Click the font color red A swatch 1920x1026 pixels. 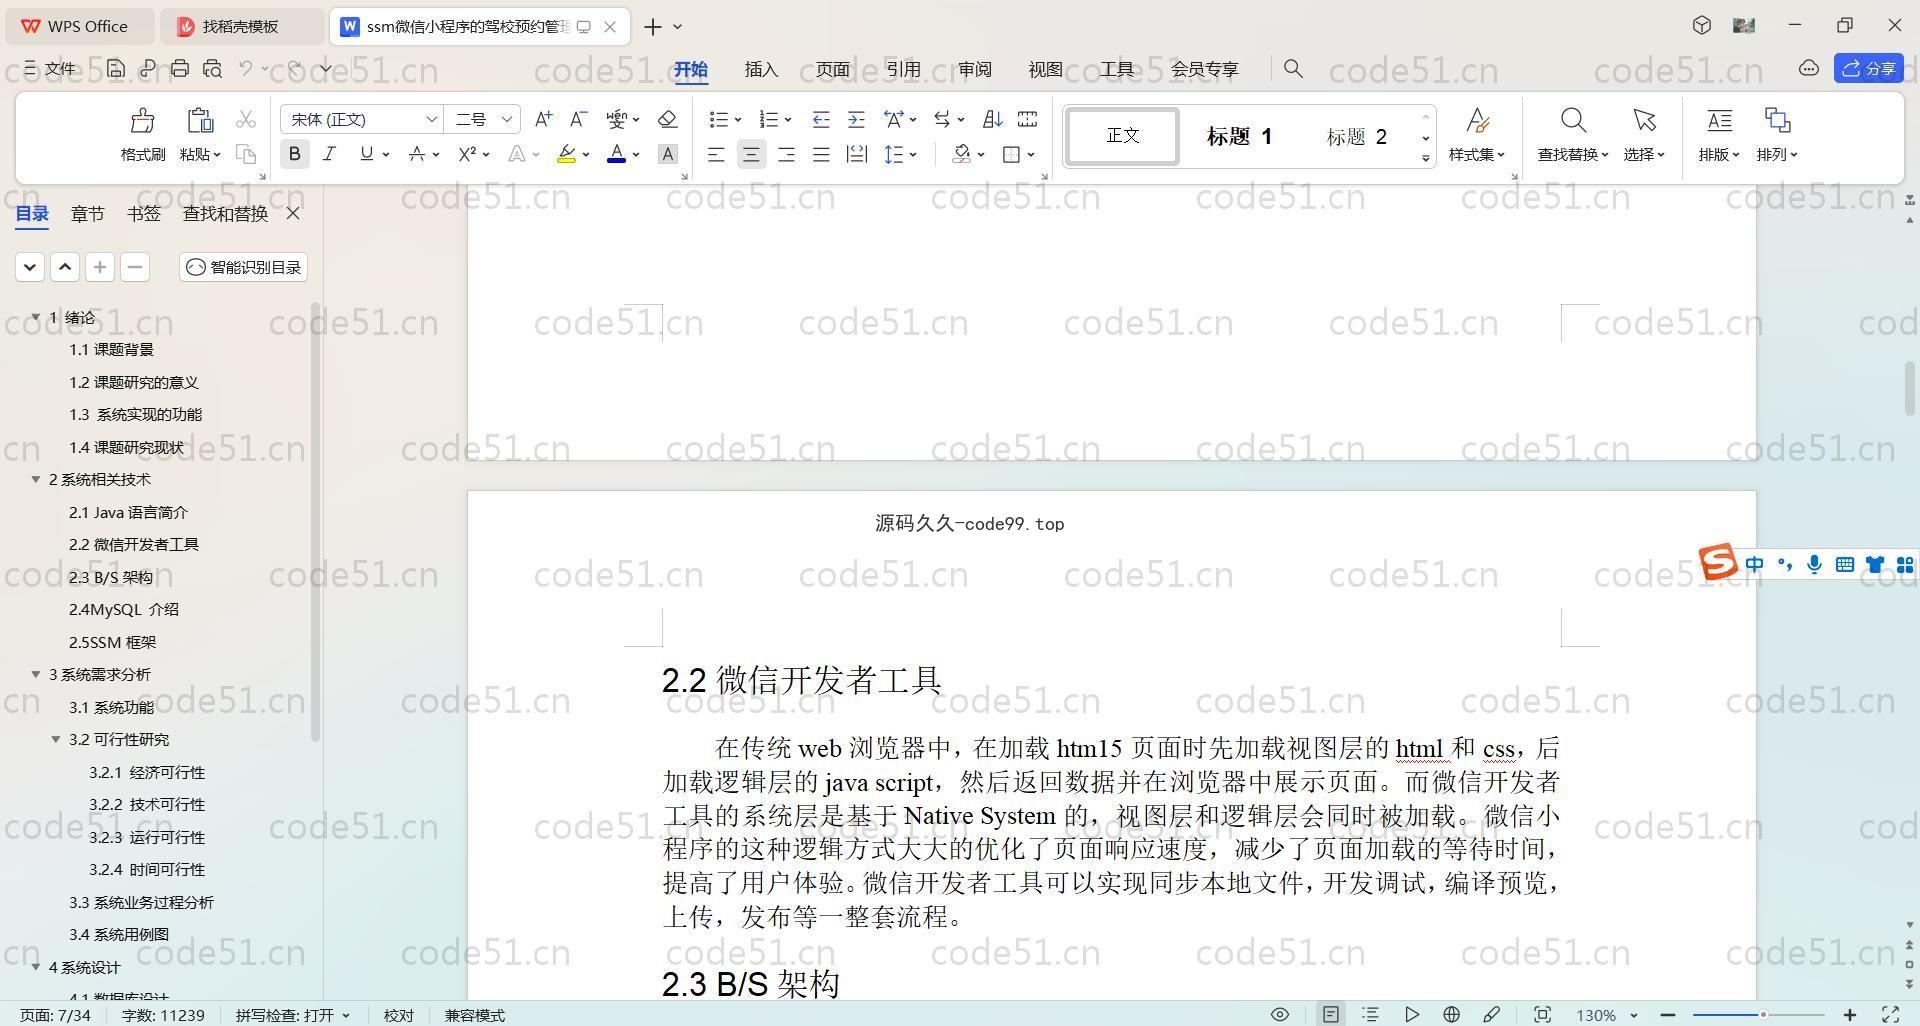point(616,154)
